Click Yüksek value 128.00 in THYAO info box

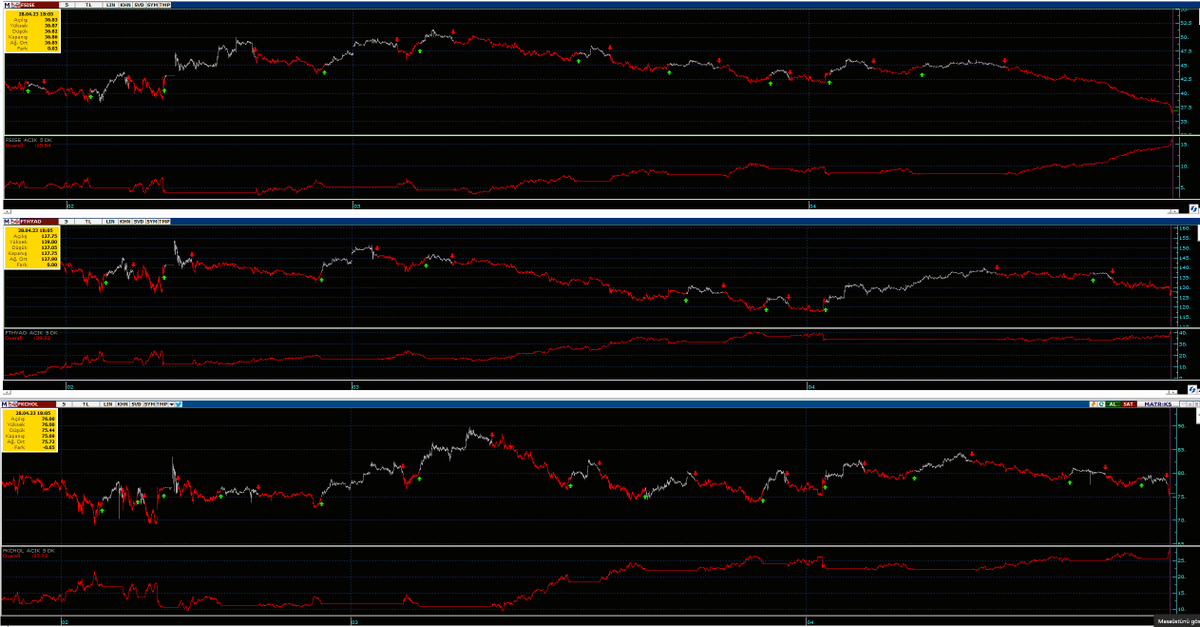pos(50,241)
